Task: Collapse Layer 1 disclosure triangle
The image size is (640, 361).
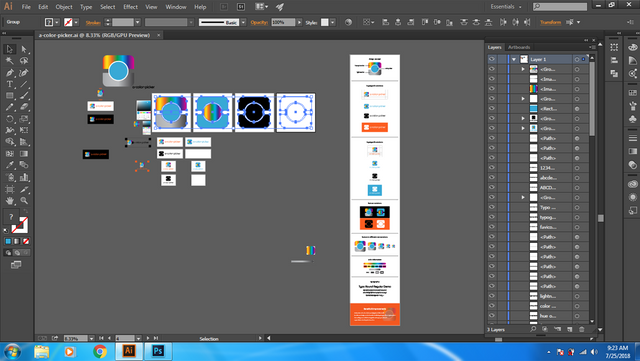Action: [x=514, y=60]
